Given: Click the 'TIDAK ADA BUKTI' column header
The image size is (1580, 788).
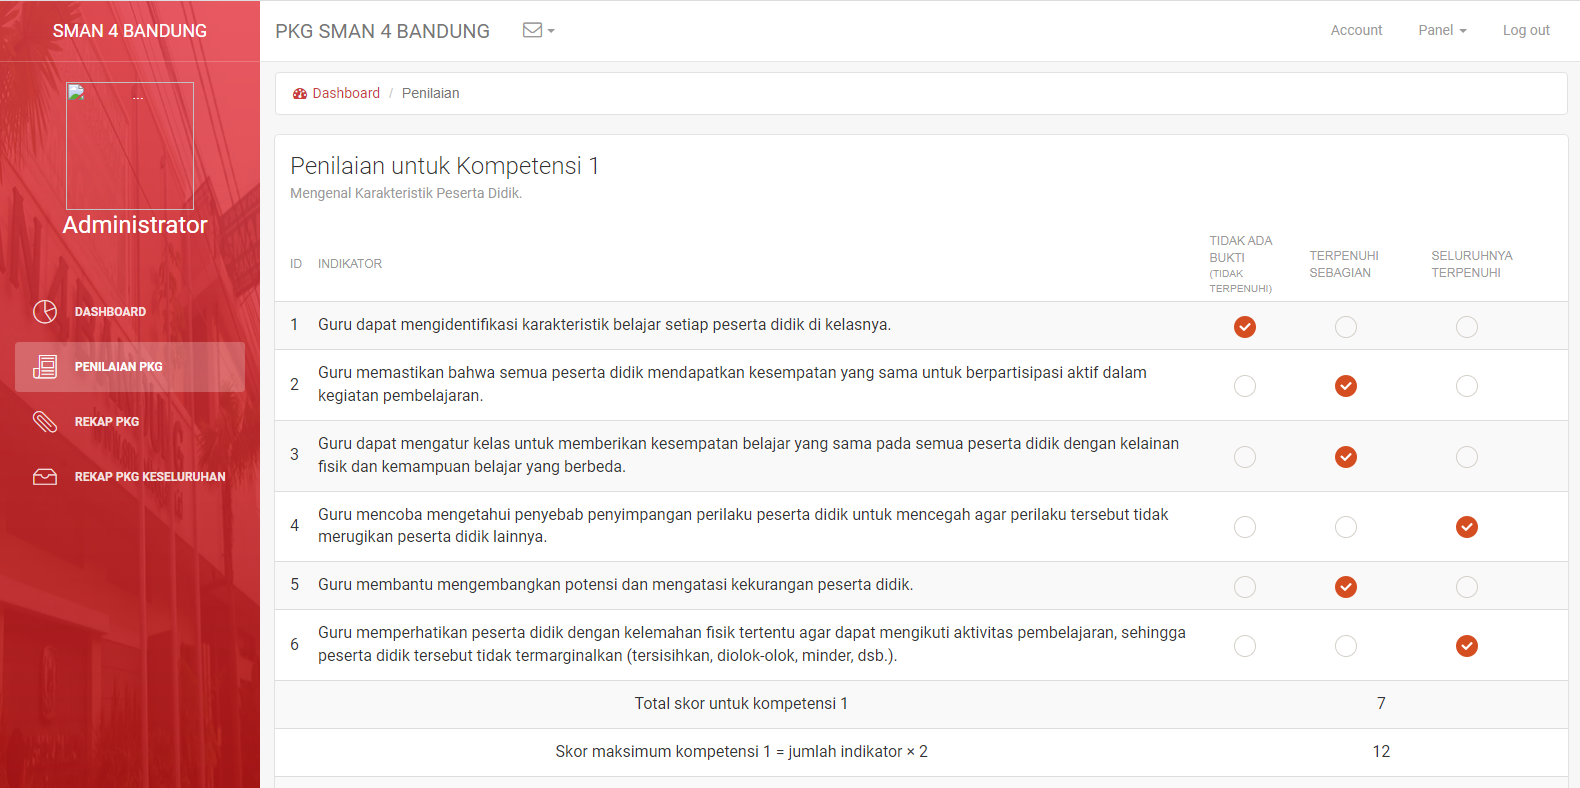Looking at the screenshot, I should [x=1241, y=264].
